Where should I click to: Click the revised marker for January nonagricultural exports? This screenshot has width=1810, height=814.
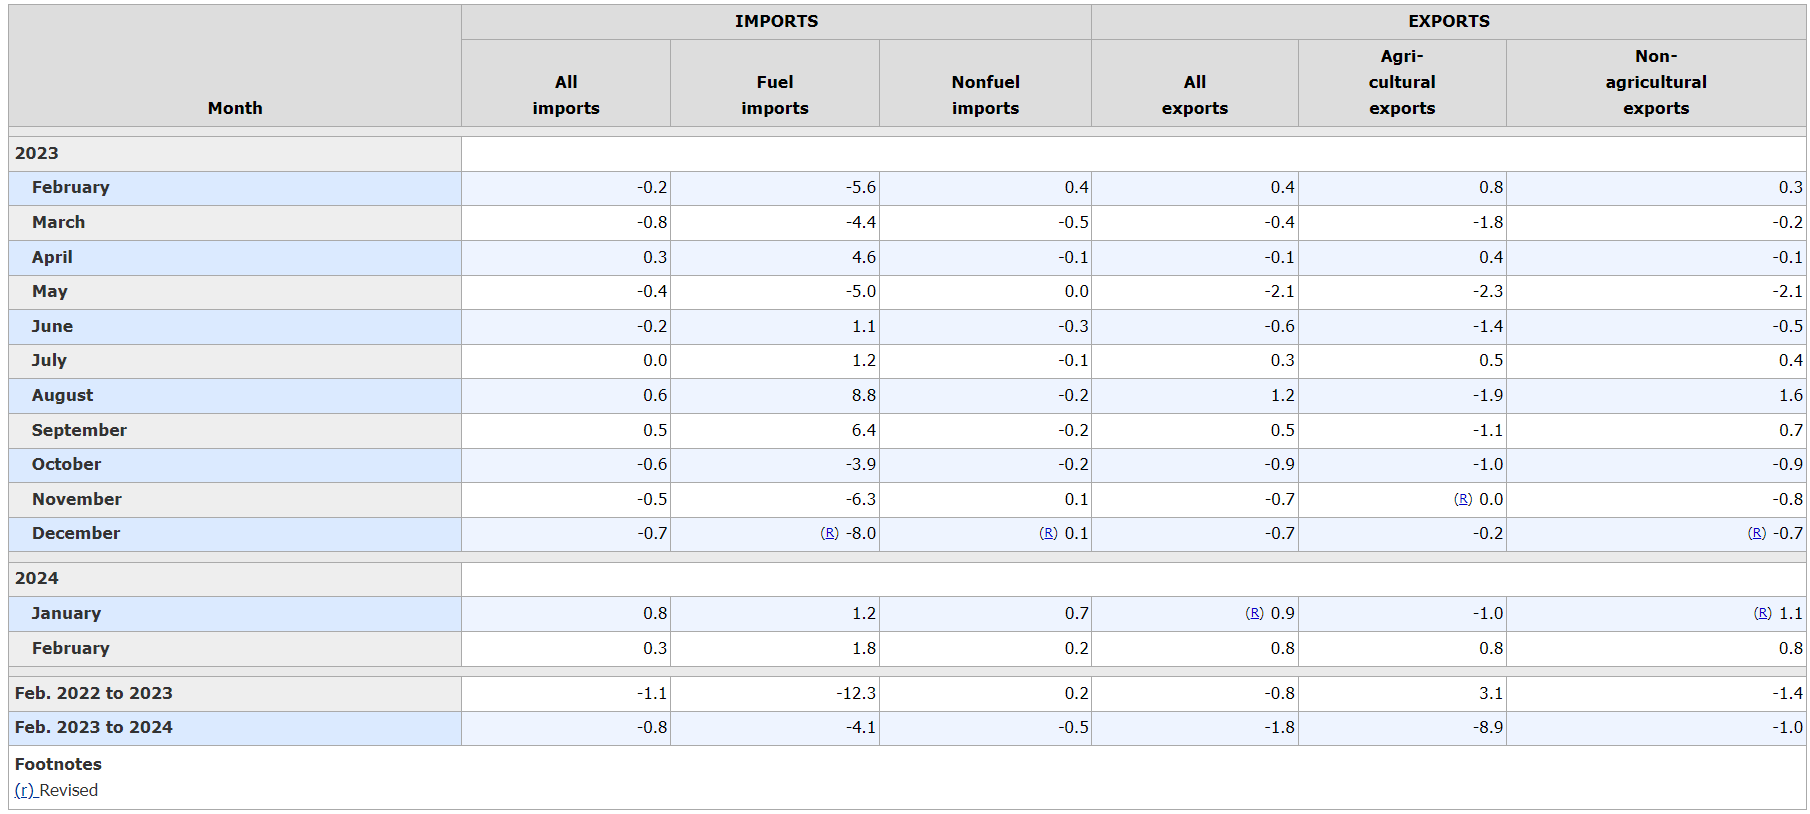coord(1762,613)
